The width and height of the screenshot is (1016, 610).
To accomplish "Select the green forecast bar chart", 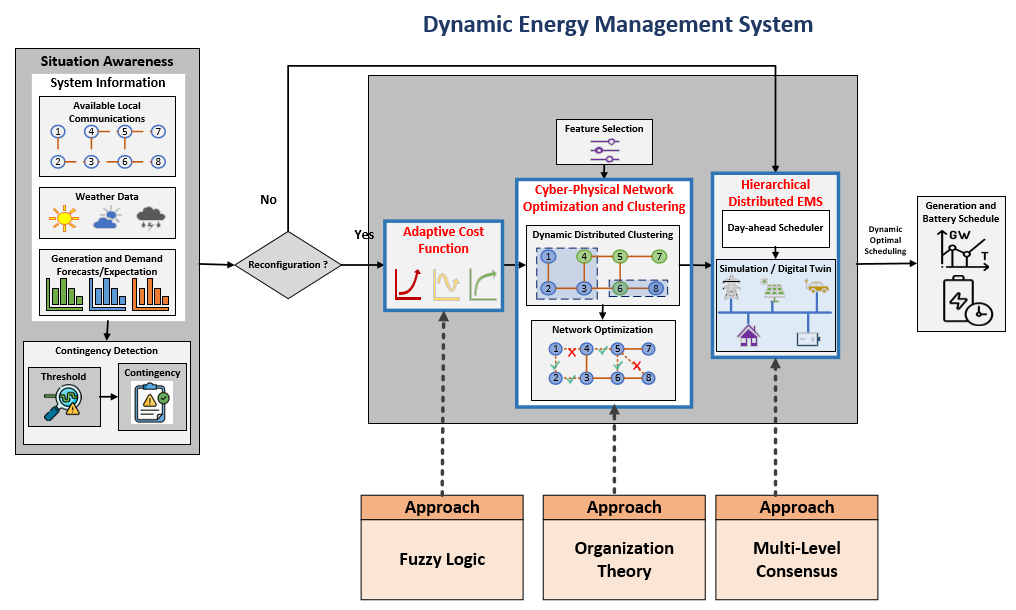I will (64, 294).
